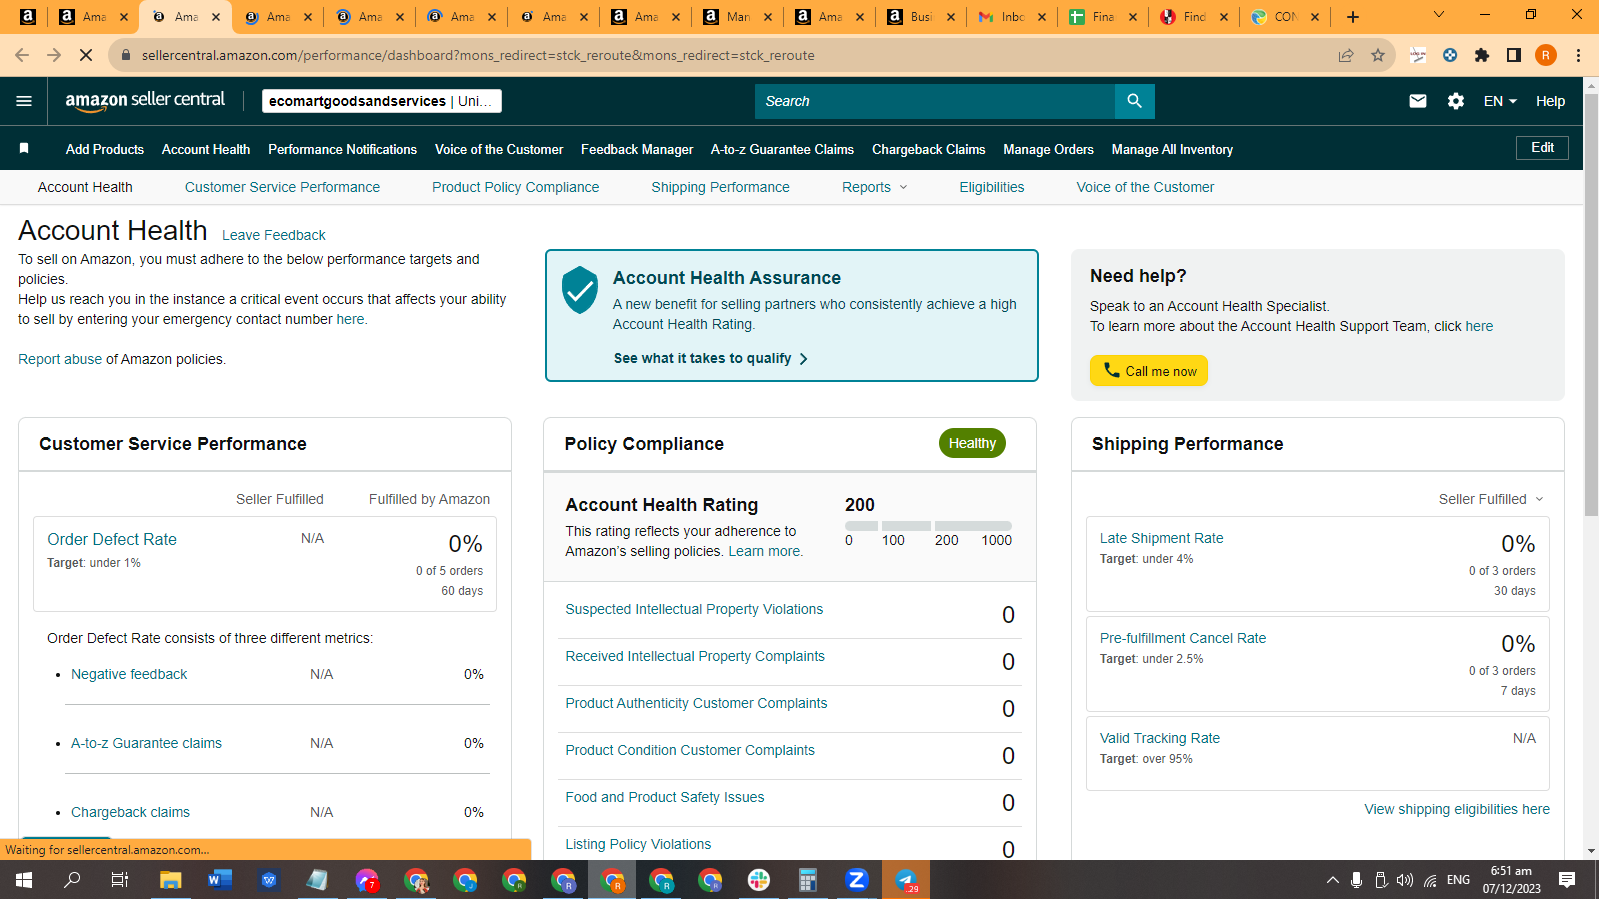Open the Windows notification center icon
Screen dimensions: 1599x899
coord(1567,880)
